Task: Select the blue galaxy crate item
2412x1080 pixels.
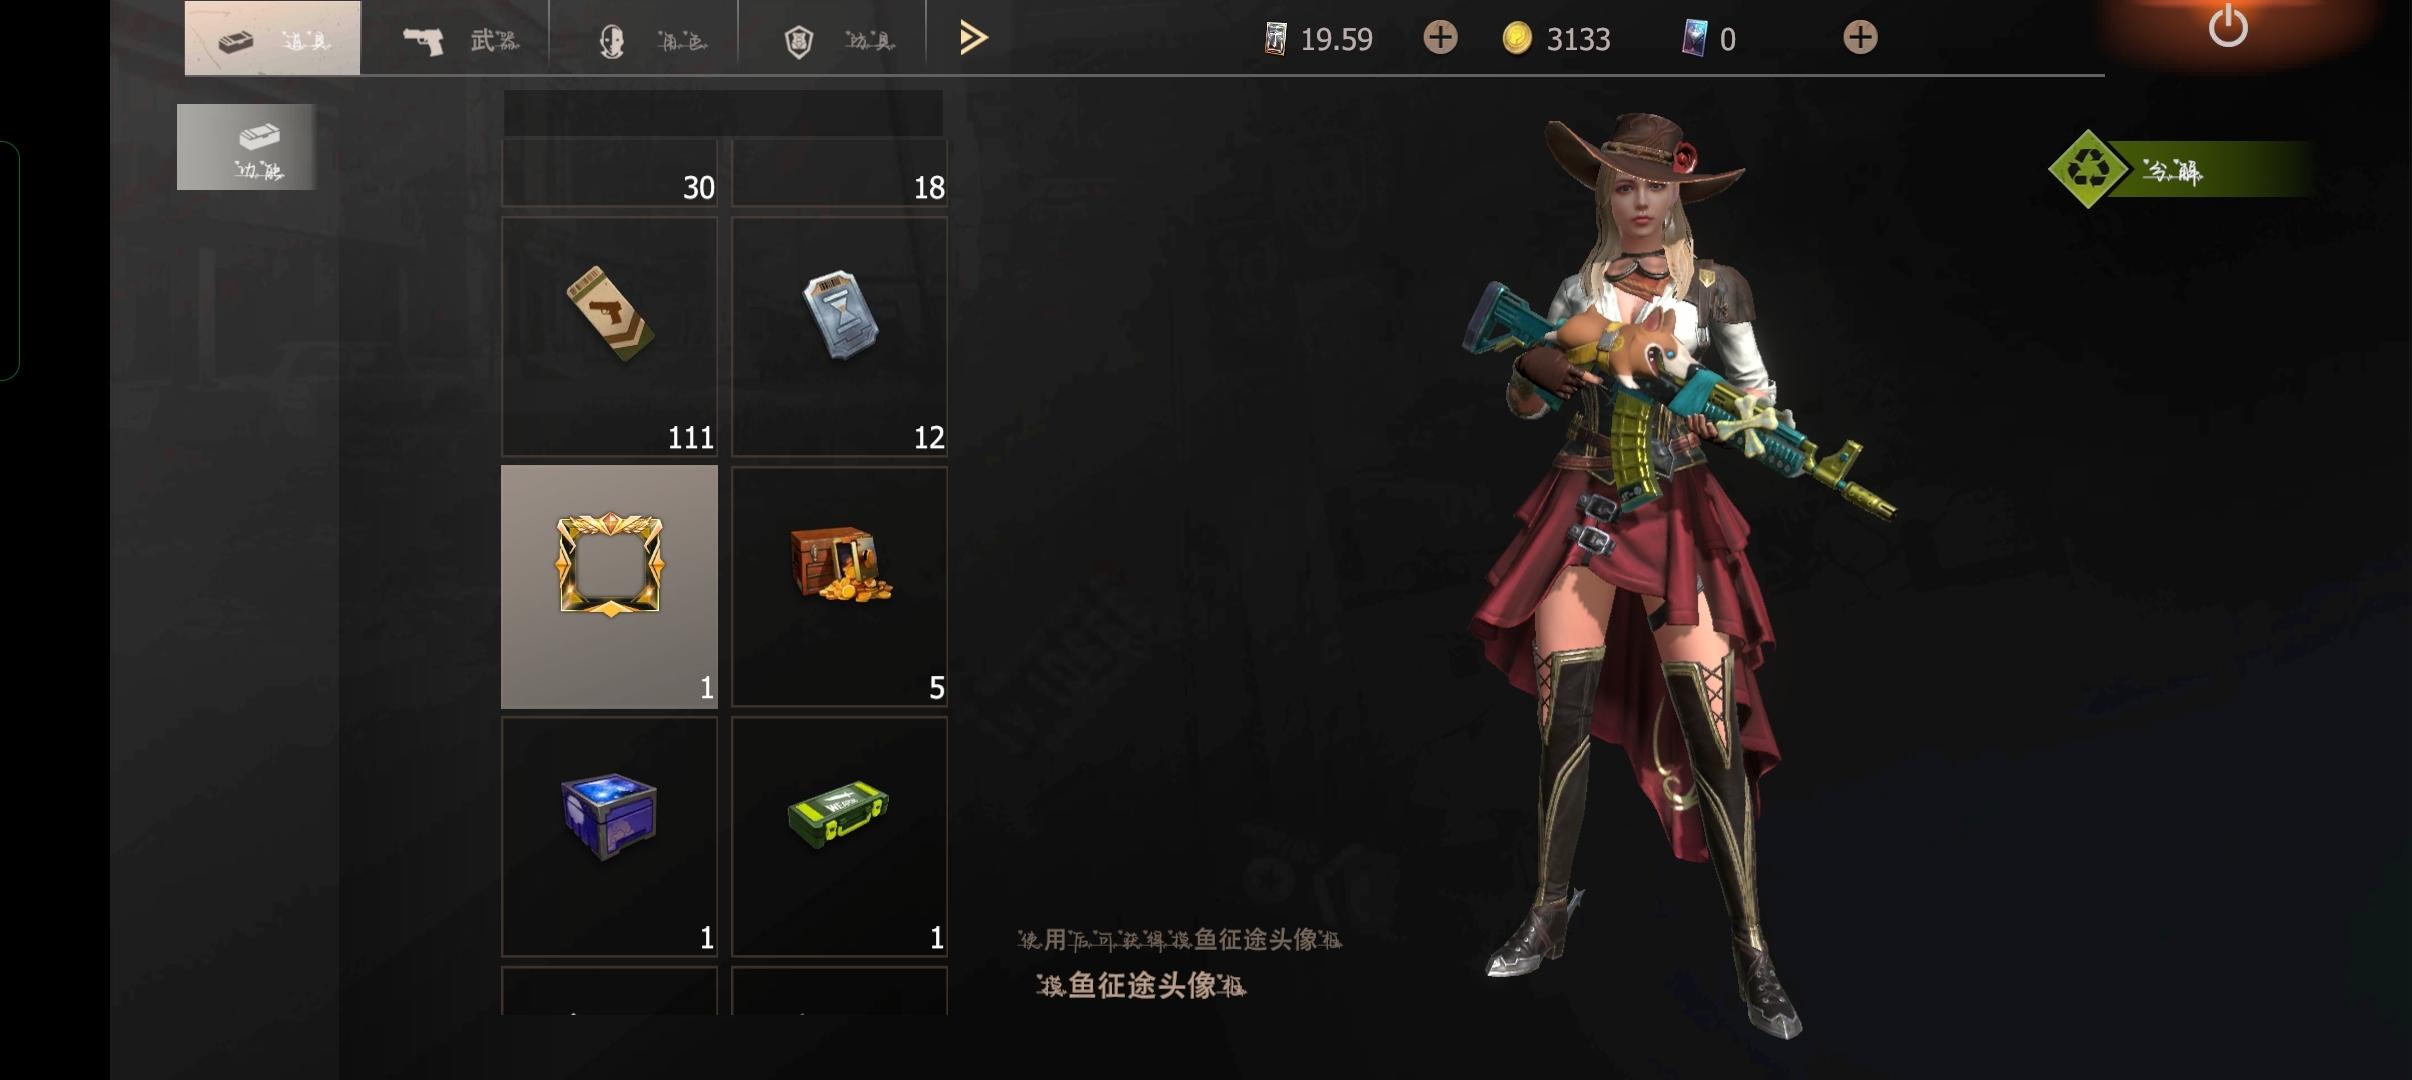Action: coord(609,837)
